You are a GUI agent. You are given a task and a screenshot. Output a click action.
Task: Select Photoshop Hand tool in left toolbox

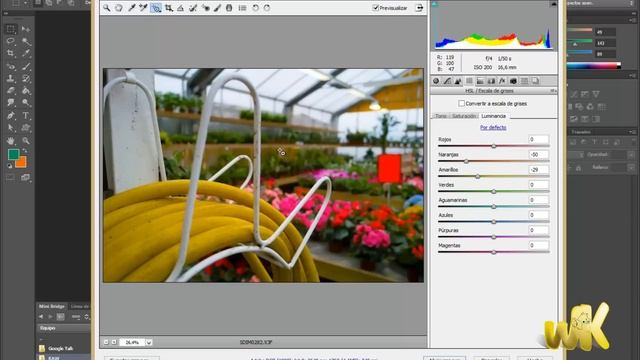click(11, 141)
